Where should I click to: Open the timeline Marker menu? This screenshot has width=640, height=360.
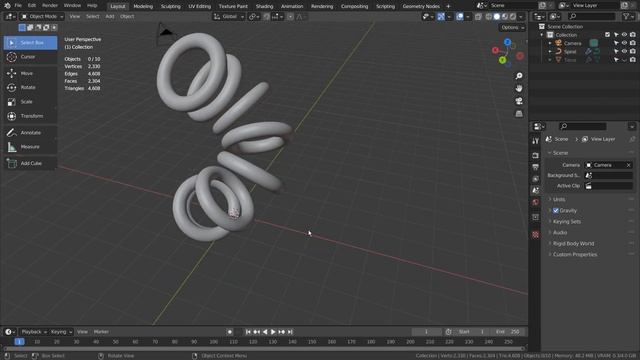click(101, 332)
